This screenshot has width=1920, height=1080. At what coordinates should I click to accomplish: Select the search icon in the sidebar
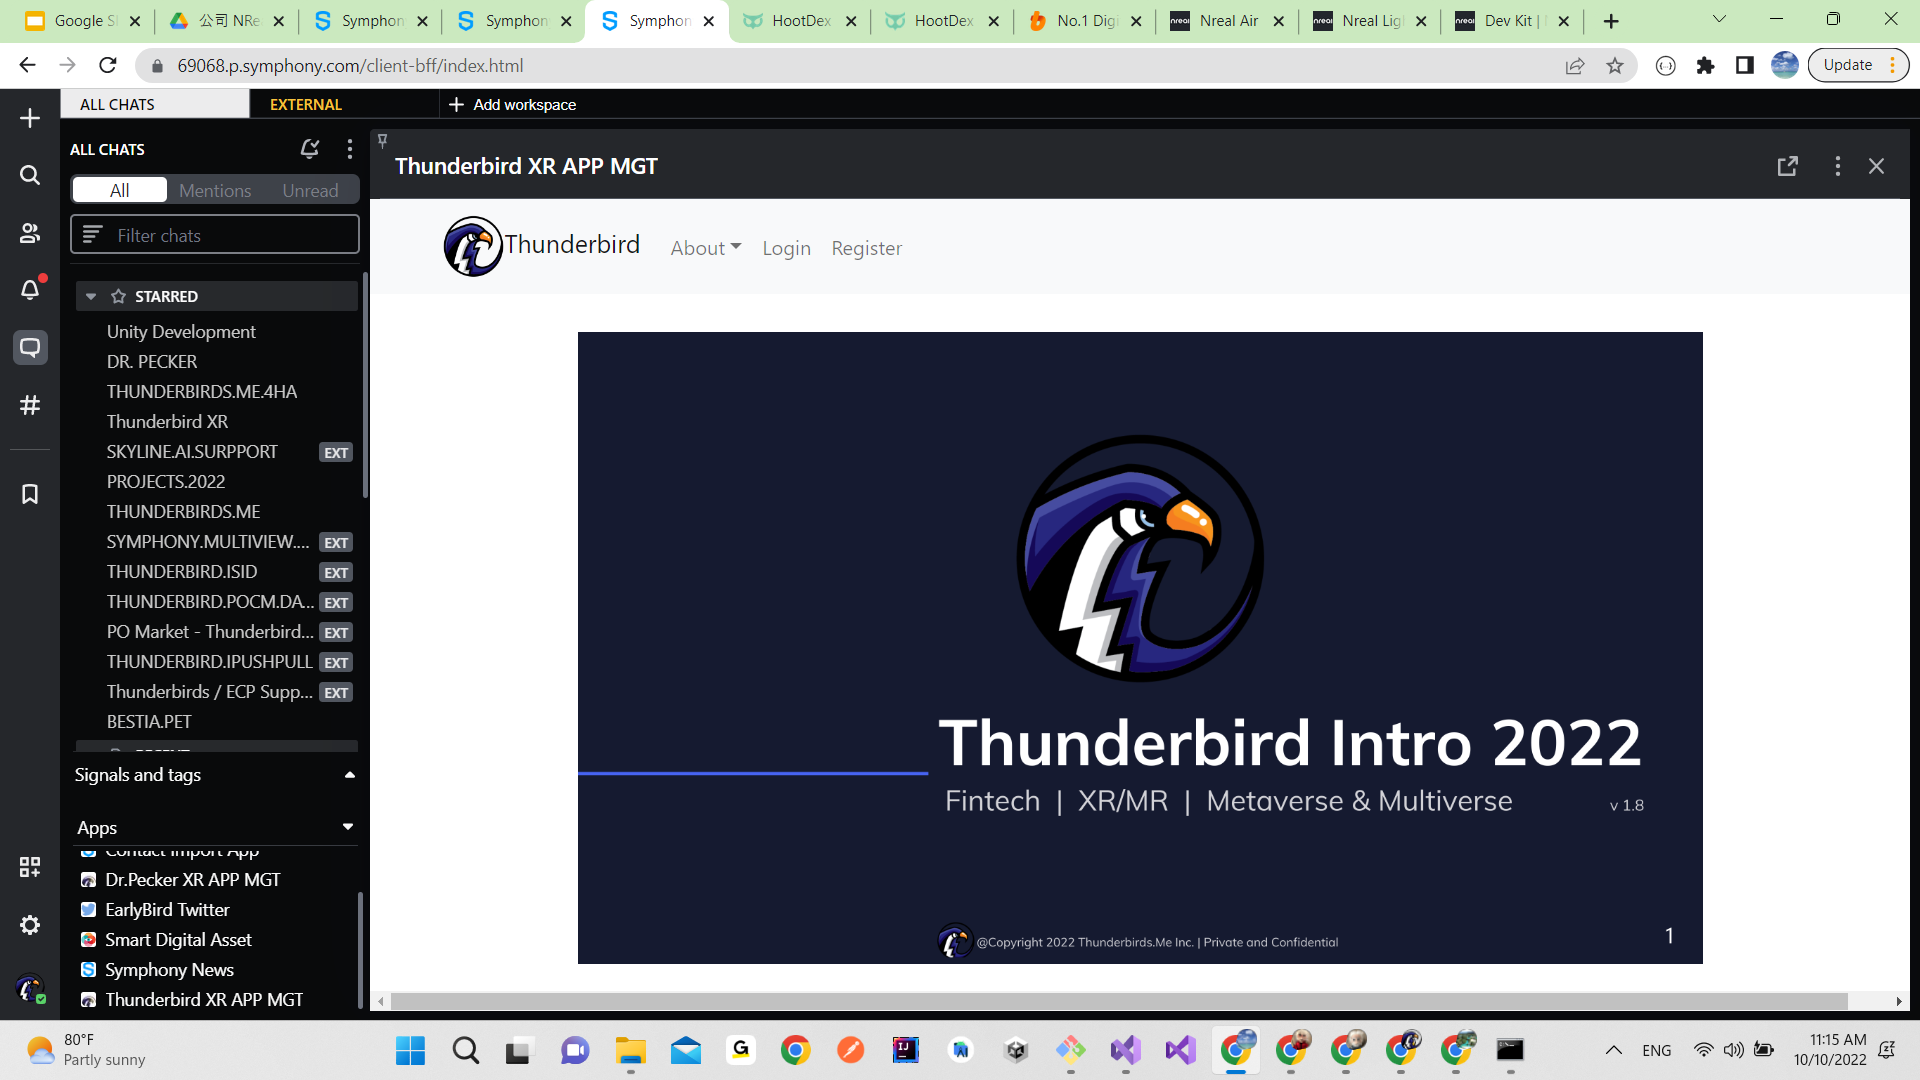coord(30,175)
